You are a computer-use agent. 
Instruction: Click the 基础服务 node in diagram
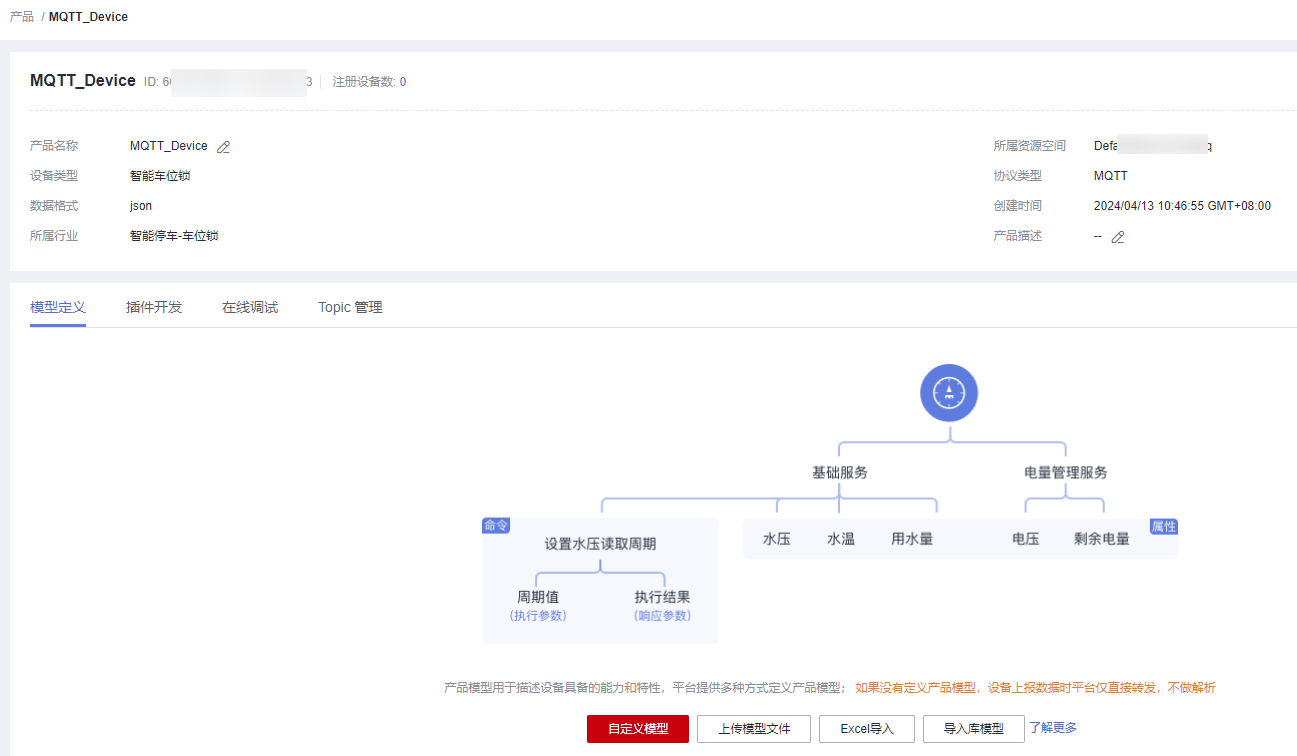(840, 473)
